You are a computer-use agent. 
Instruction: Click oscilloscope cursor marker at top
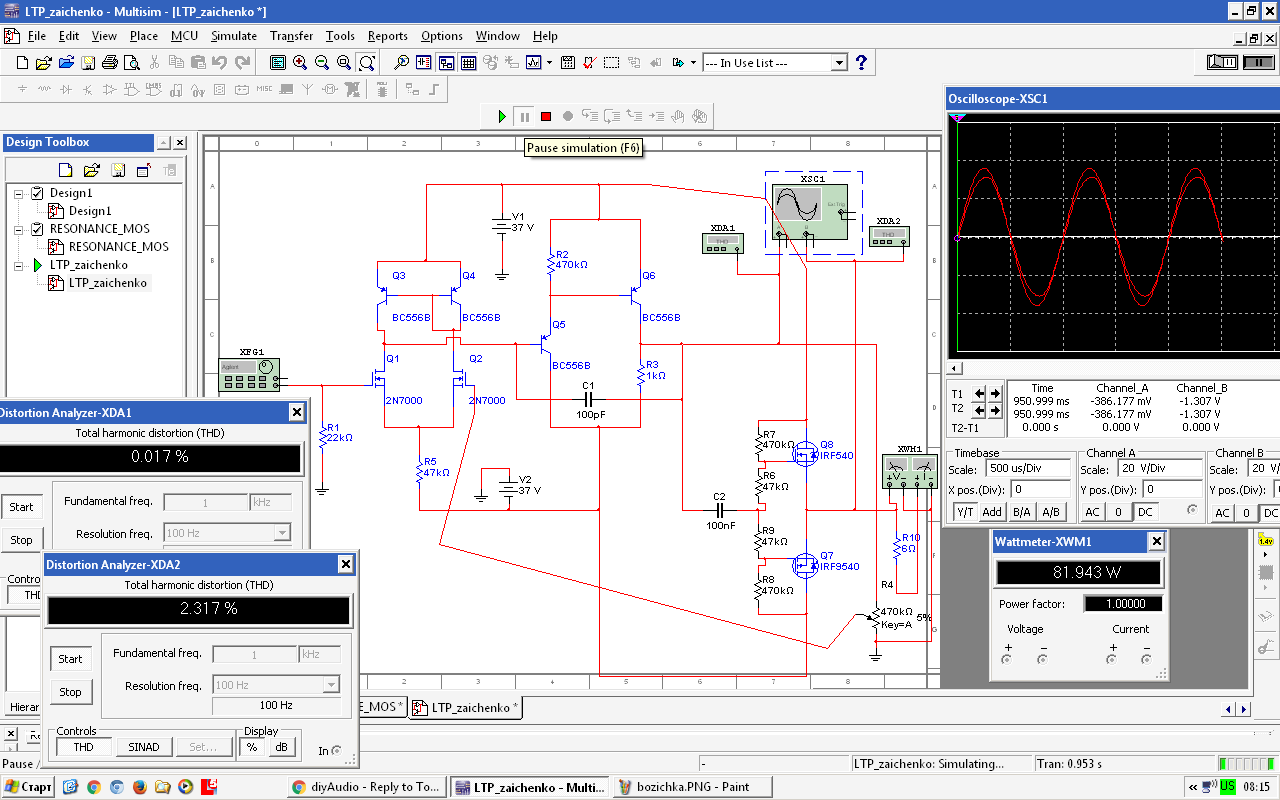pos(957,117)
